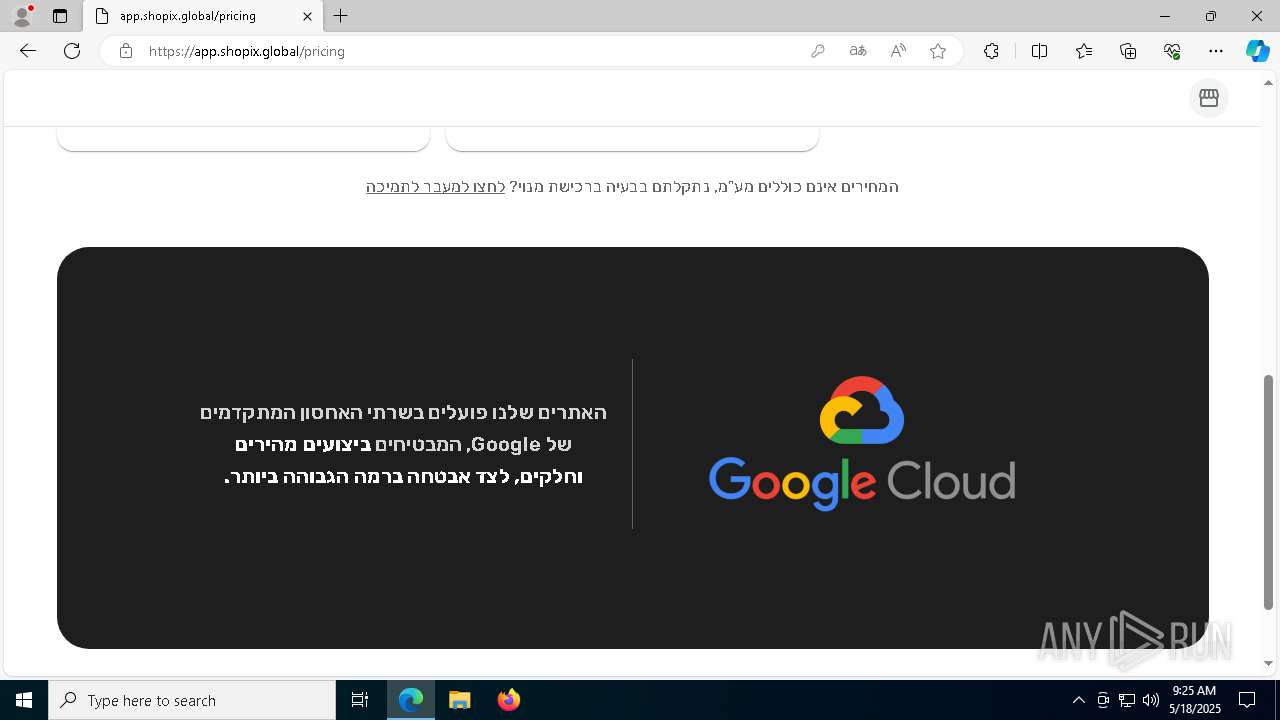This screenshot has height=720, width=1280.
Task: Click the Type here to search box
Action: (x=192, y=700)
